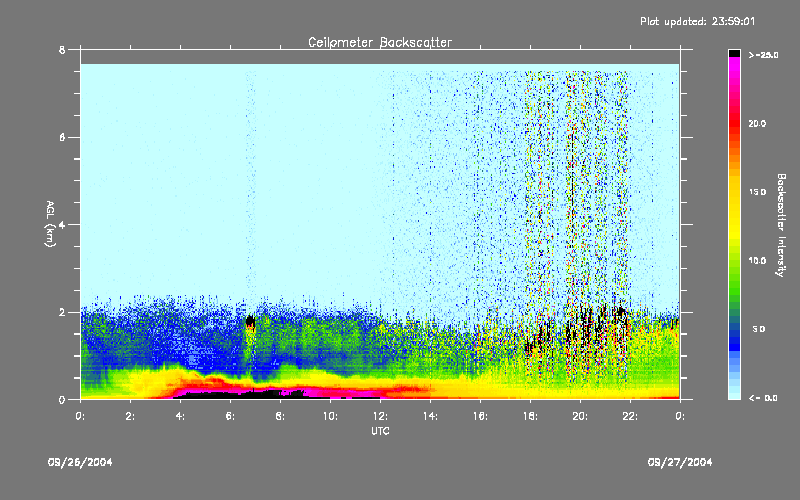Click the "4:" hour label on the UTC axis
This screenshot has width=800, height=500.
coord(180,416)
